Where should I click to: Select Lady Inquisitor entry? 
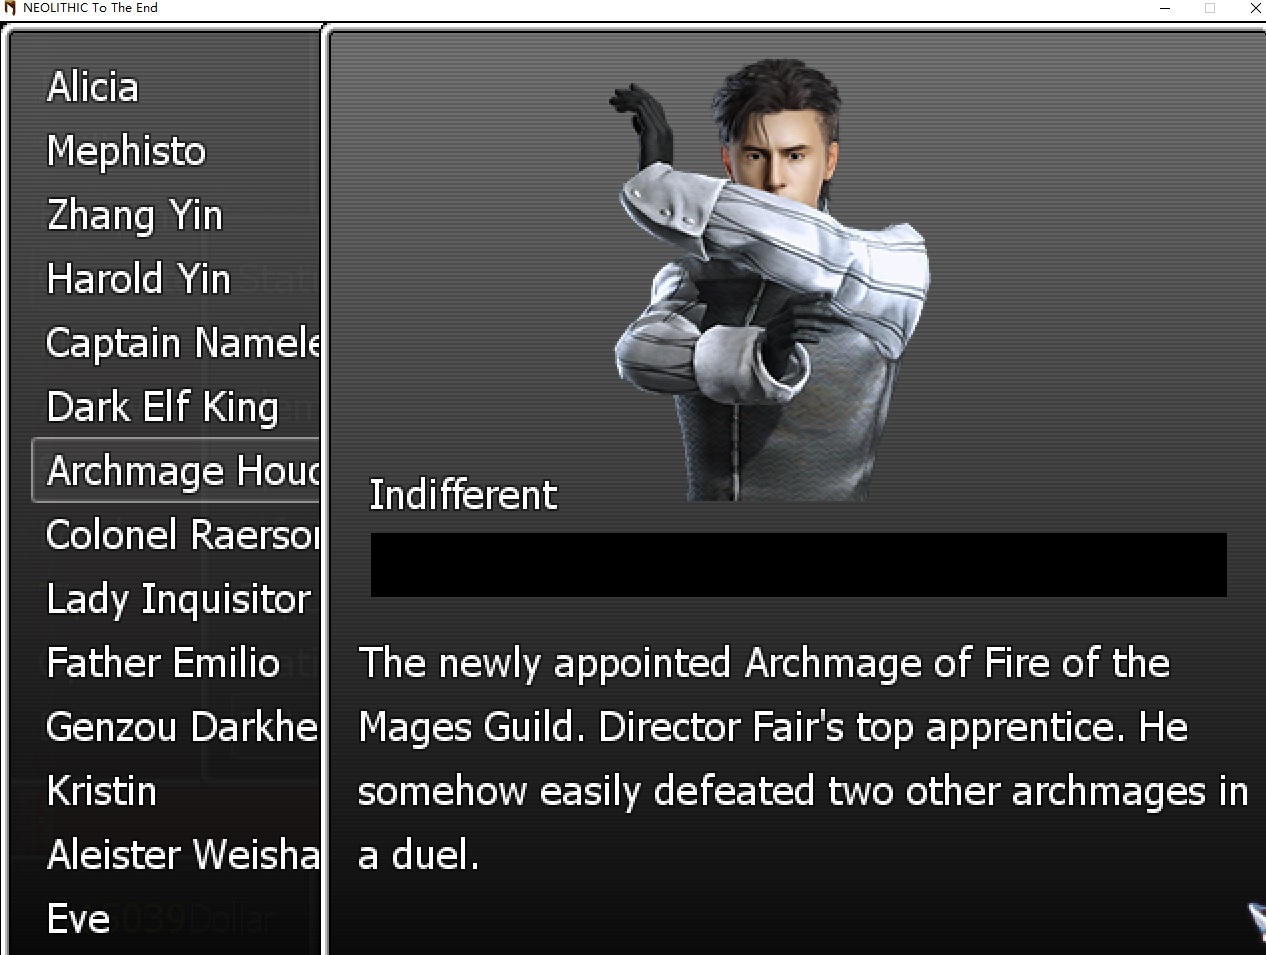click(179, 599)
